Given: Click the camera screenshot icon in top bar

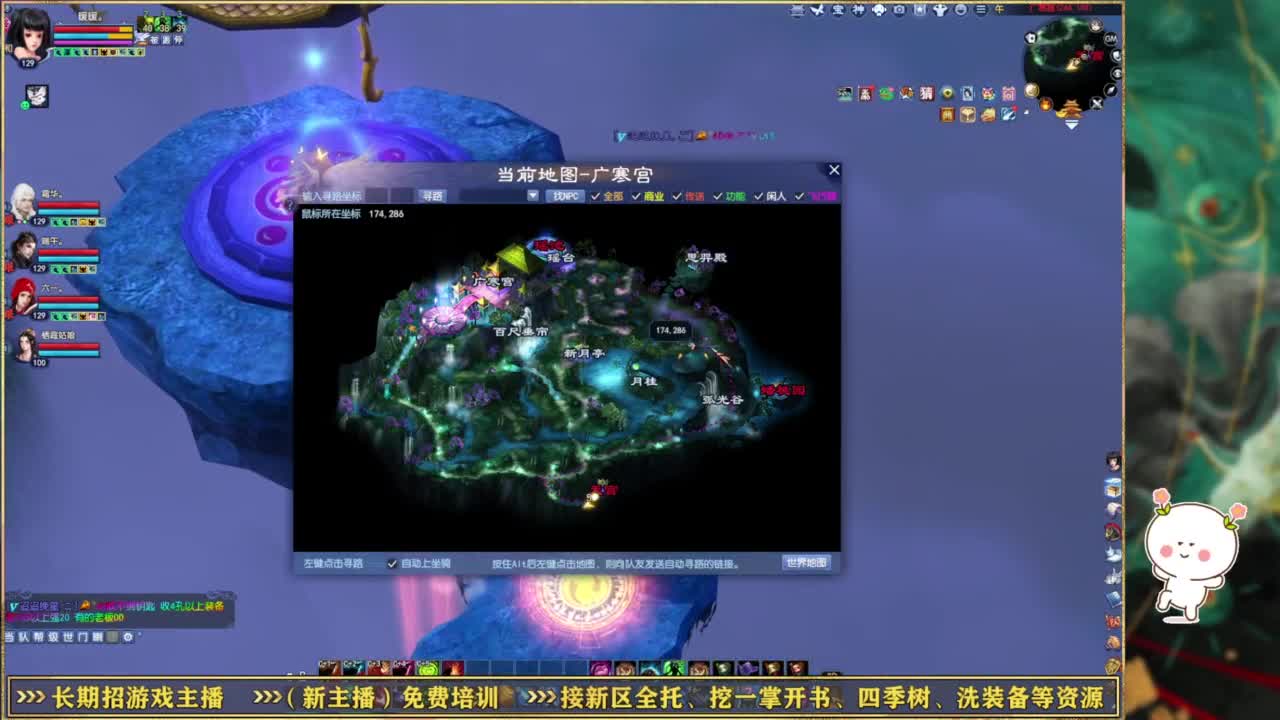Looking at the screenshot, I should pyautogui.click(x=899, y=10).
